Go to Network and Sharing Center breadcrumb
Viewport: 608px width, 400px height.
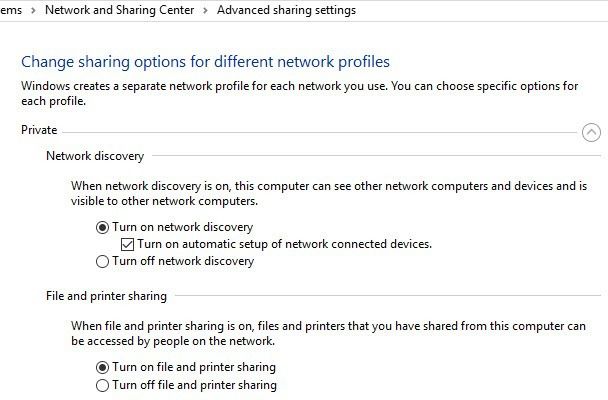coord(122,10)
